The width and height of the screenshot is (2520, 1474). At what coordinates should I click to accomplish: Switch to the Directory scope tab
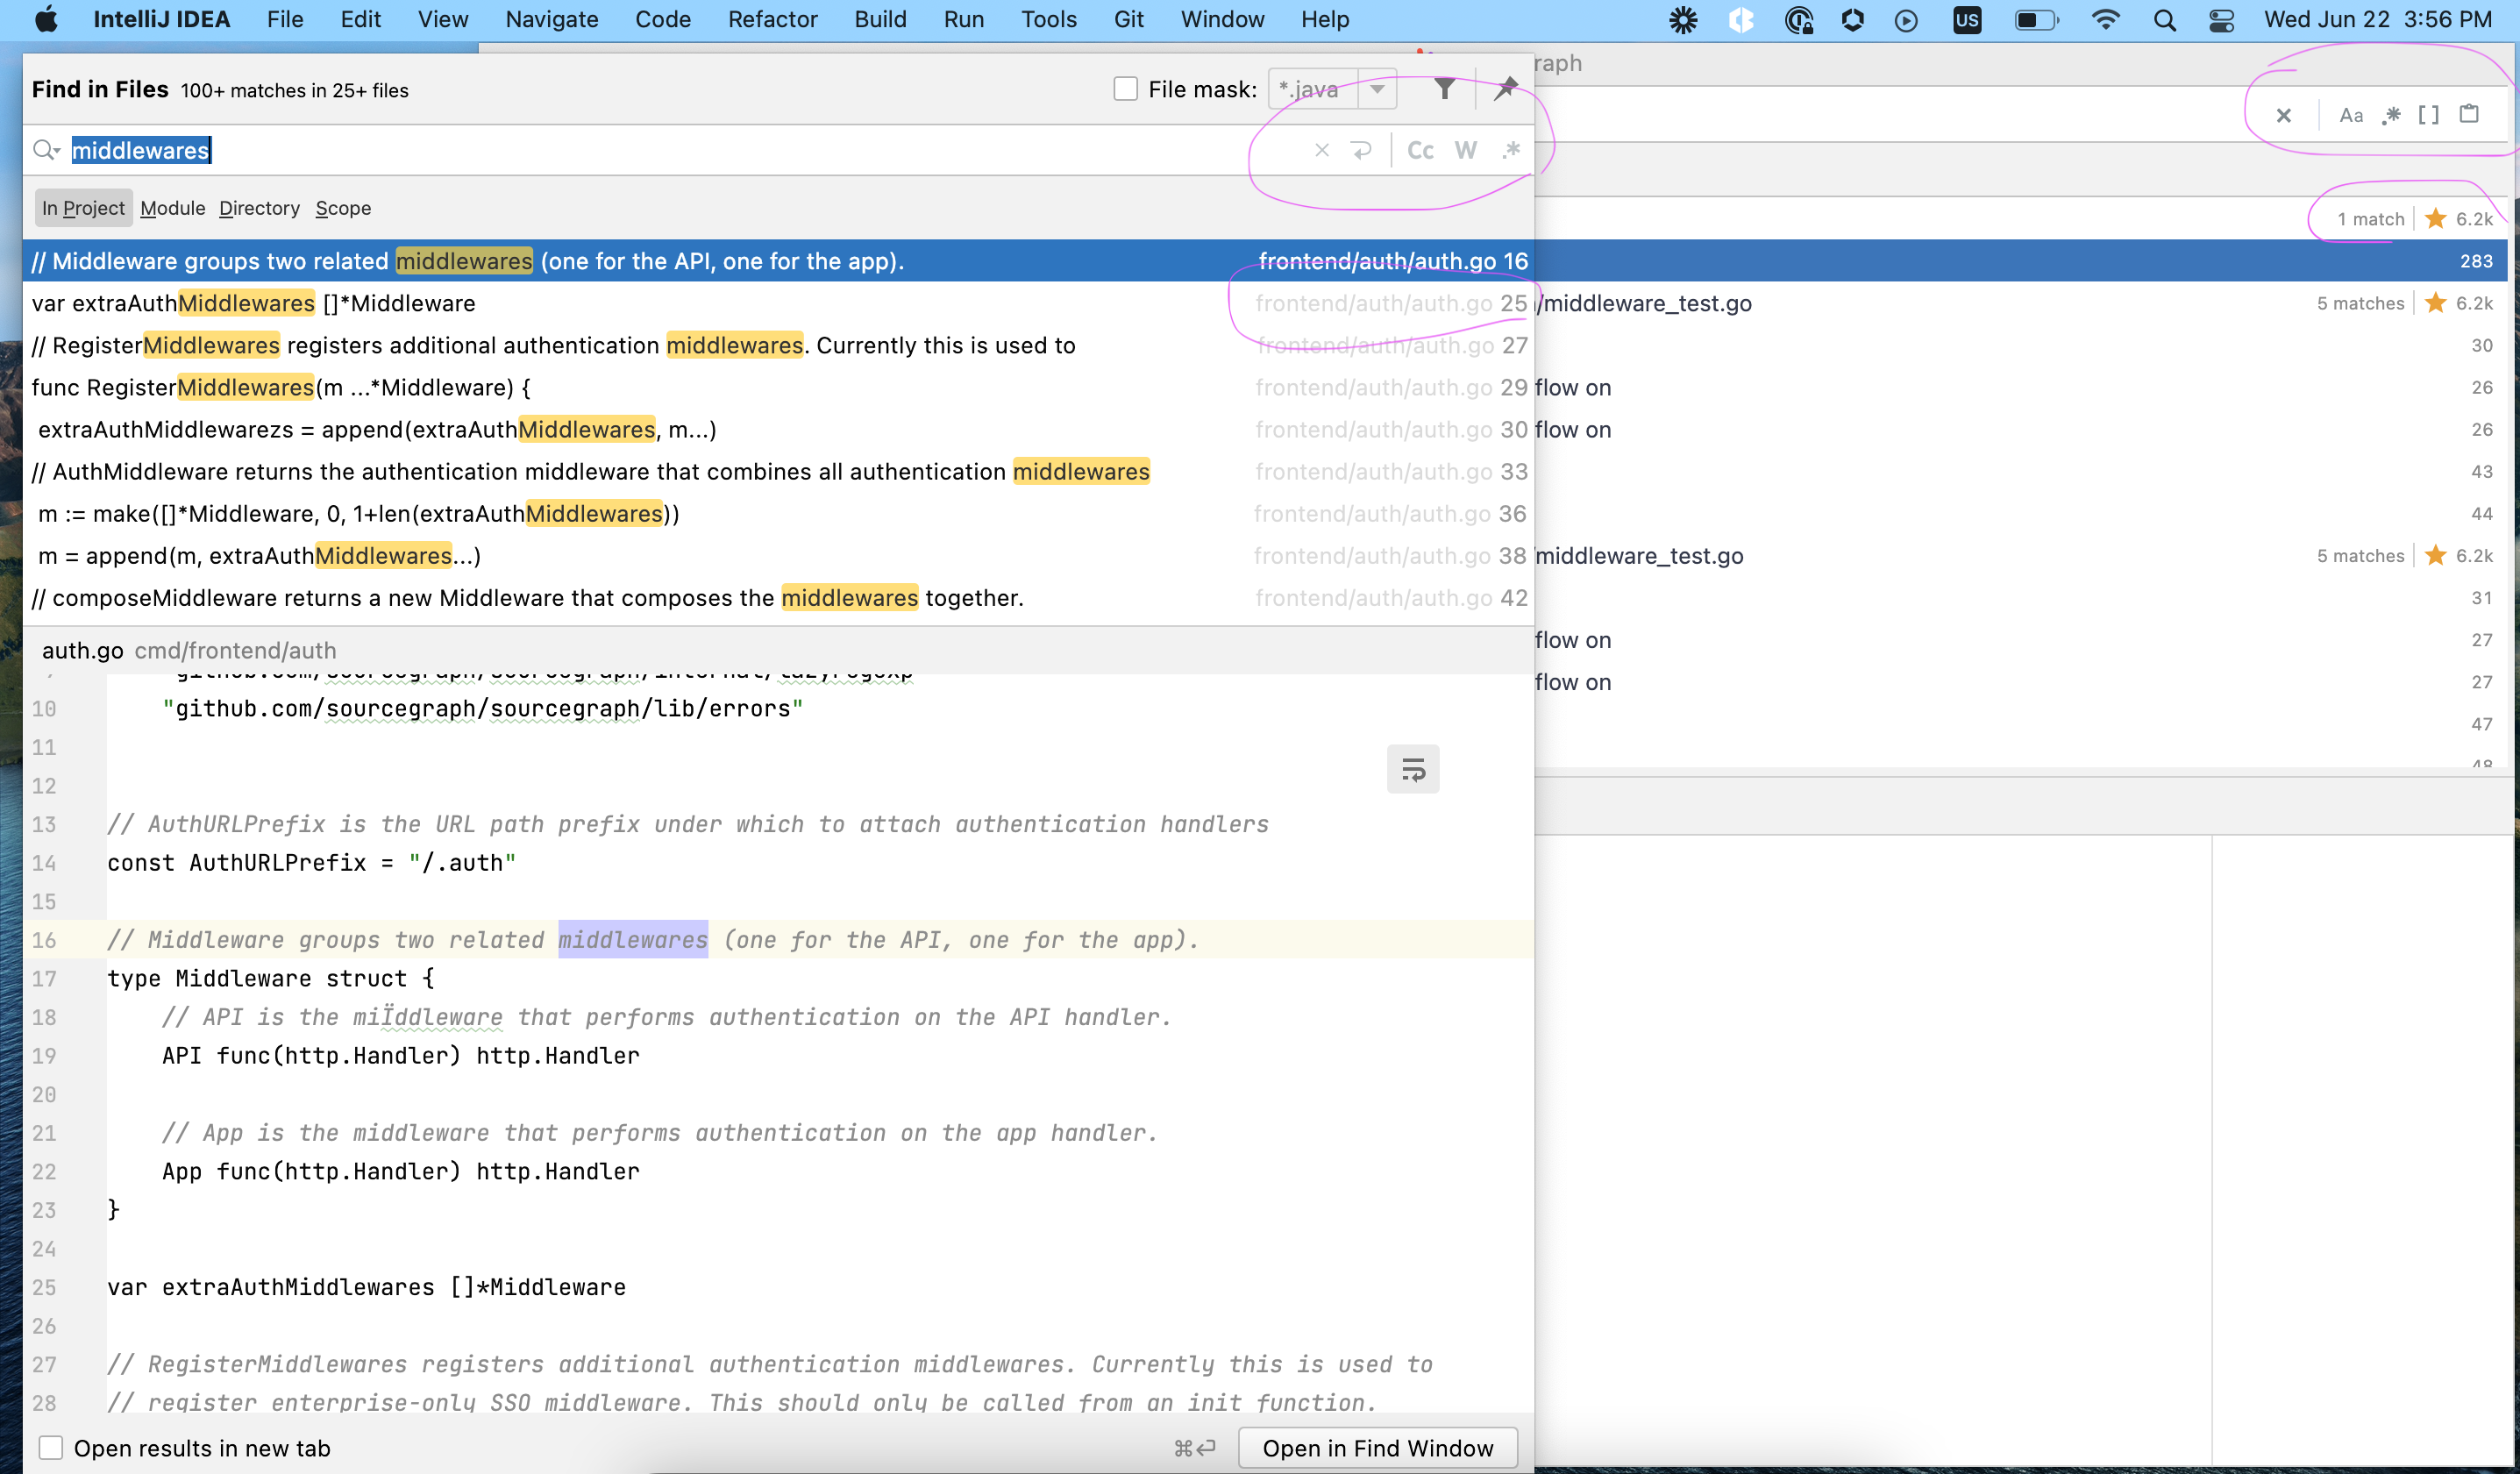(259, 208)
